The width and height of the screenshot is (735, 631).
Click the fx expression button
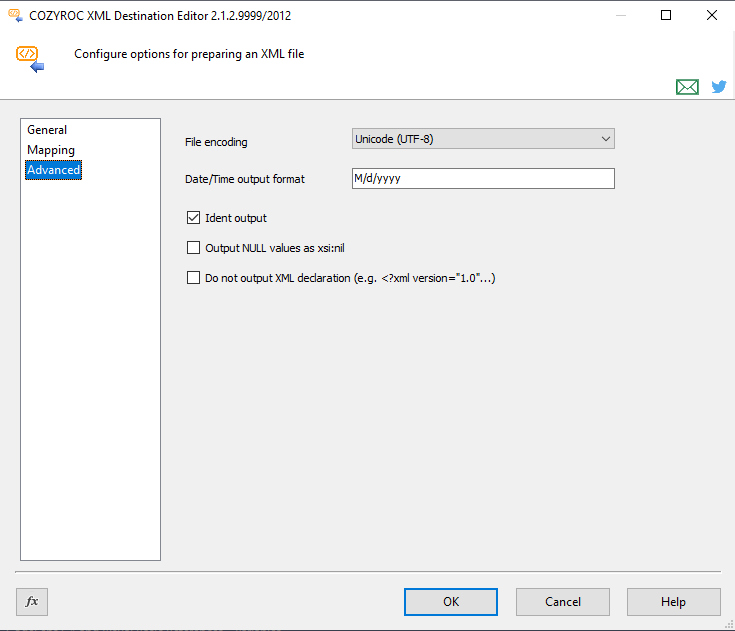pos(32,601)
